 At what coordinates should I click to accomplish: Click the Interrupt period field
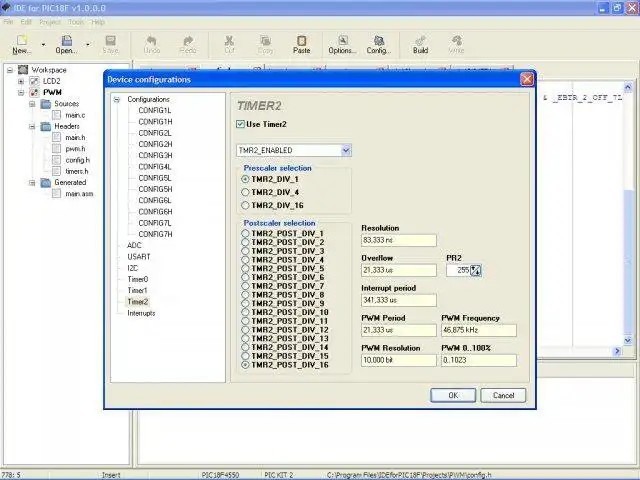(x=399, y=300)
